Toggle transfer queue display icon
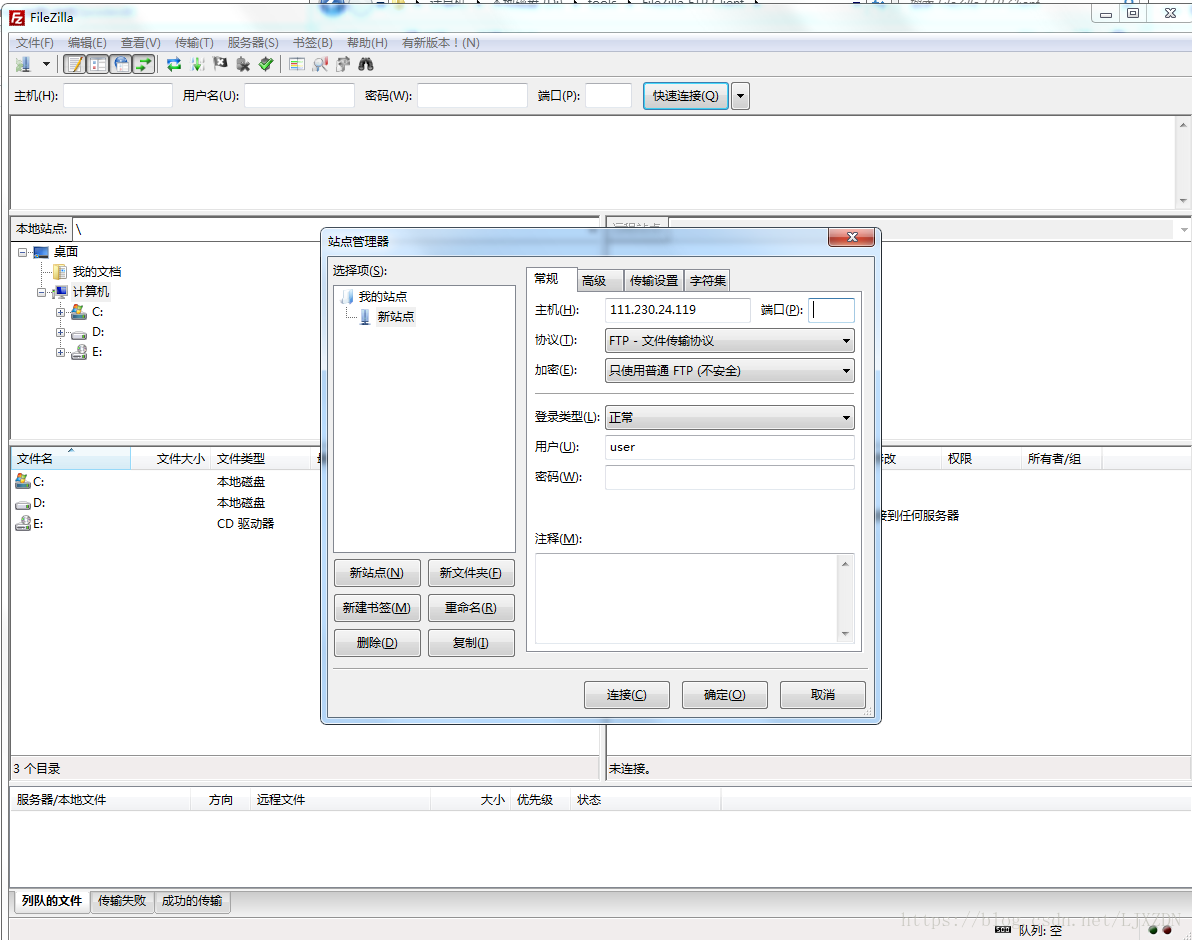The width and height of the screenshot is (1192, 940). [143, 65]
